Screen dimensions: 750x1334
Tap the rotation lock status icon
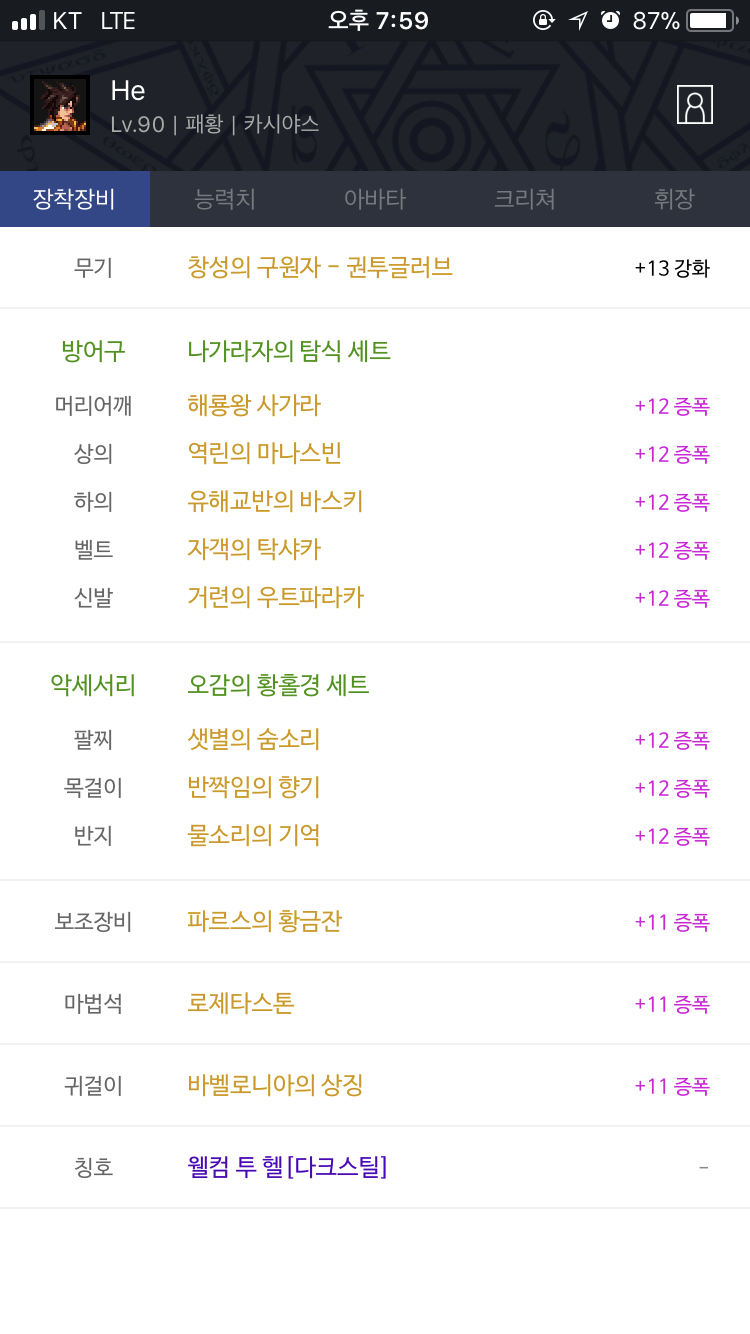(543, 20)
